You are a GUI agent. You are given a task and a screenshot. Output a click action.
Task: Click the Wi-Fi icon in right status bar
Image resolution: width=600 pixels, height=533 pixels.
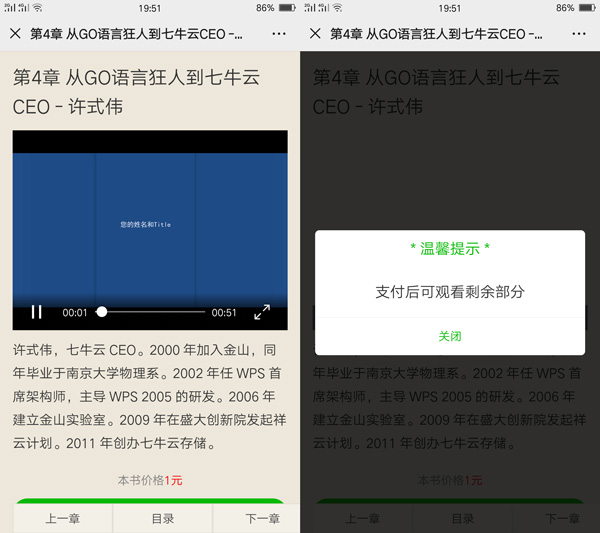(x=338, y=7)
